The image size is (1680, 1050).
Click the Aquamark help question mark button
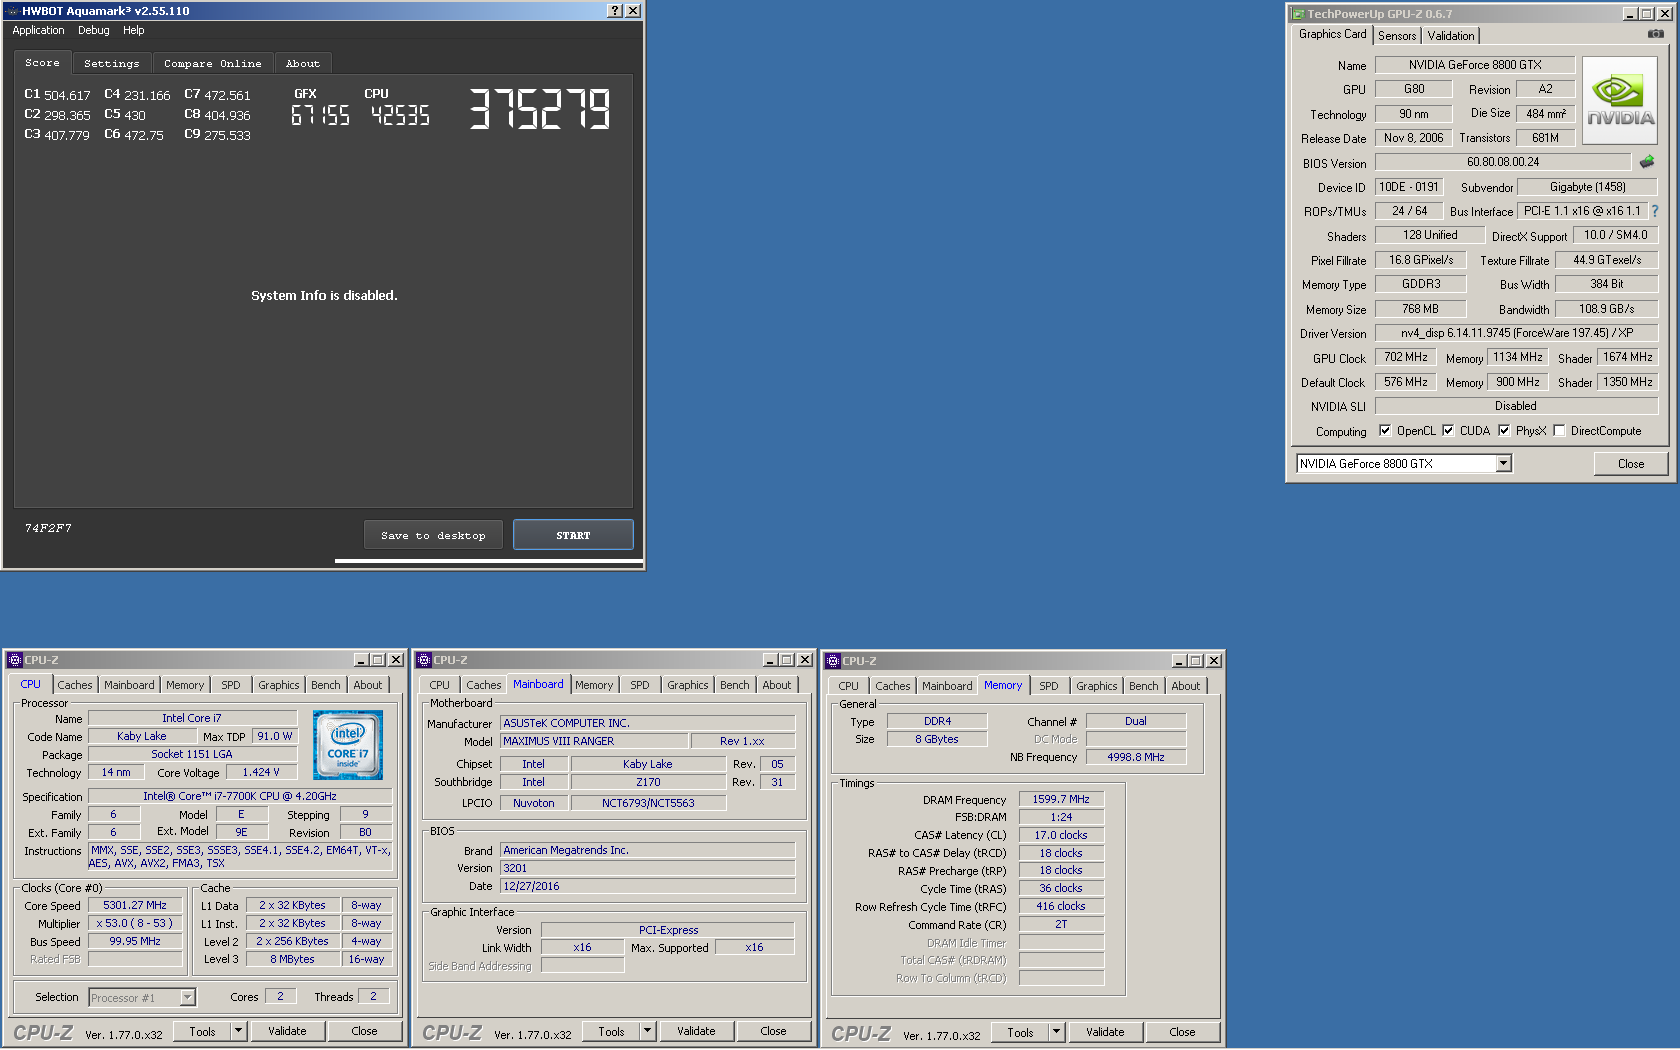[x=615, y=10]
